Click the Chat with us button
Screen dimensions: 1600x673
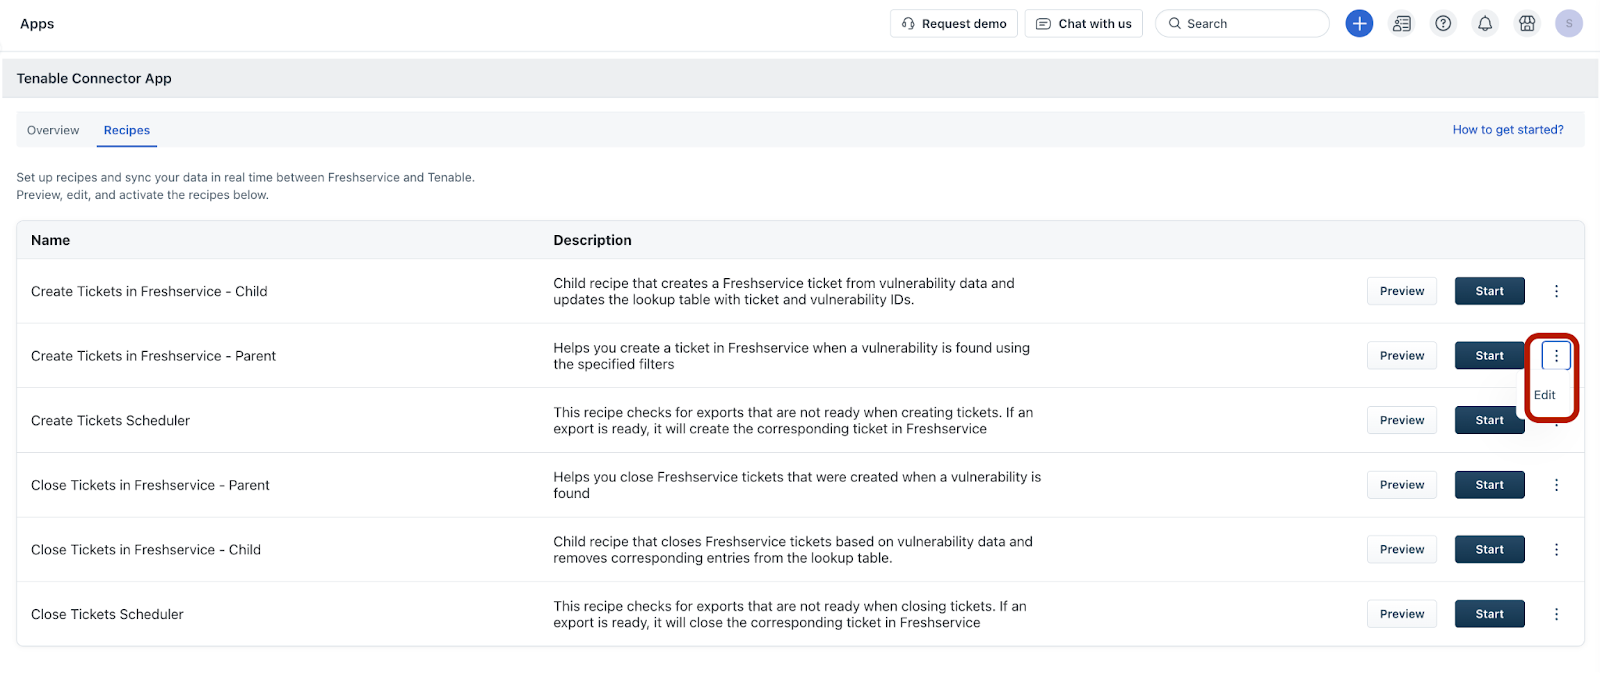click(1084, 23)
